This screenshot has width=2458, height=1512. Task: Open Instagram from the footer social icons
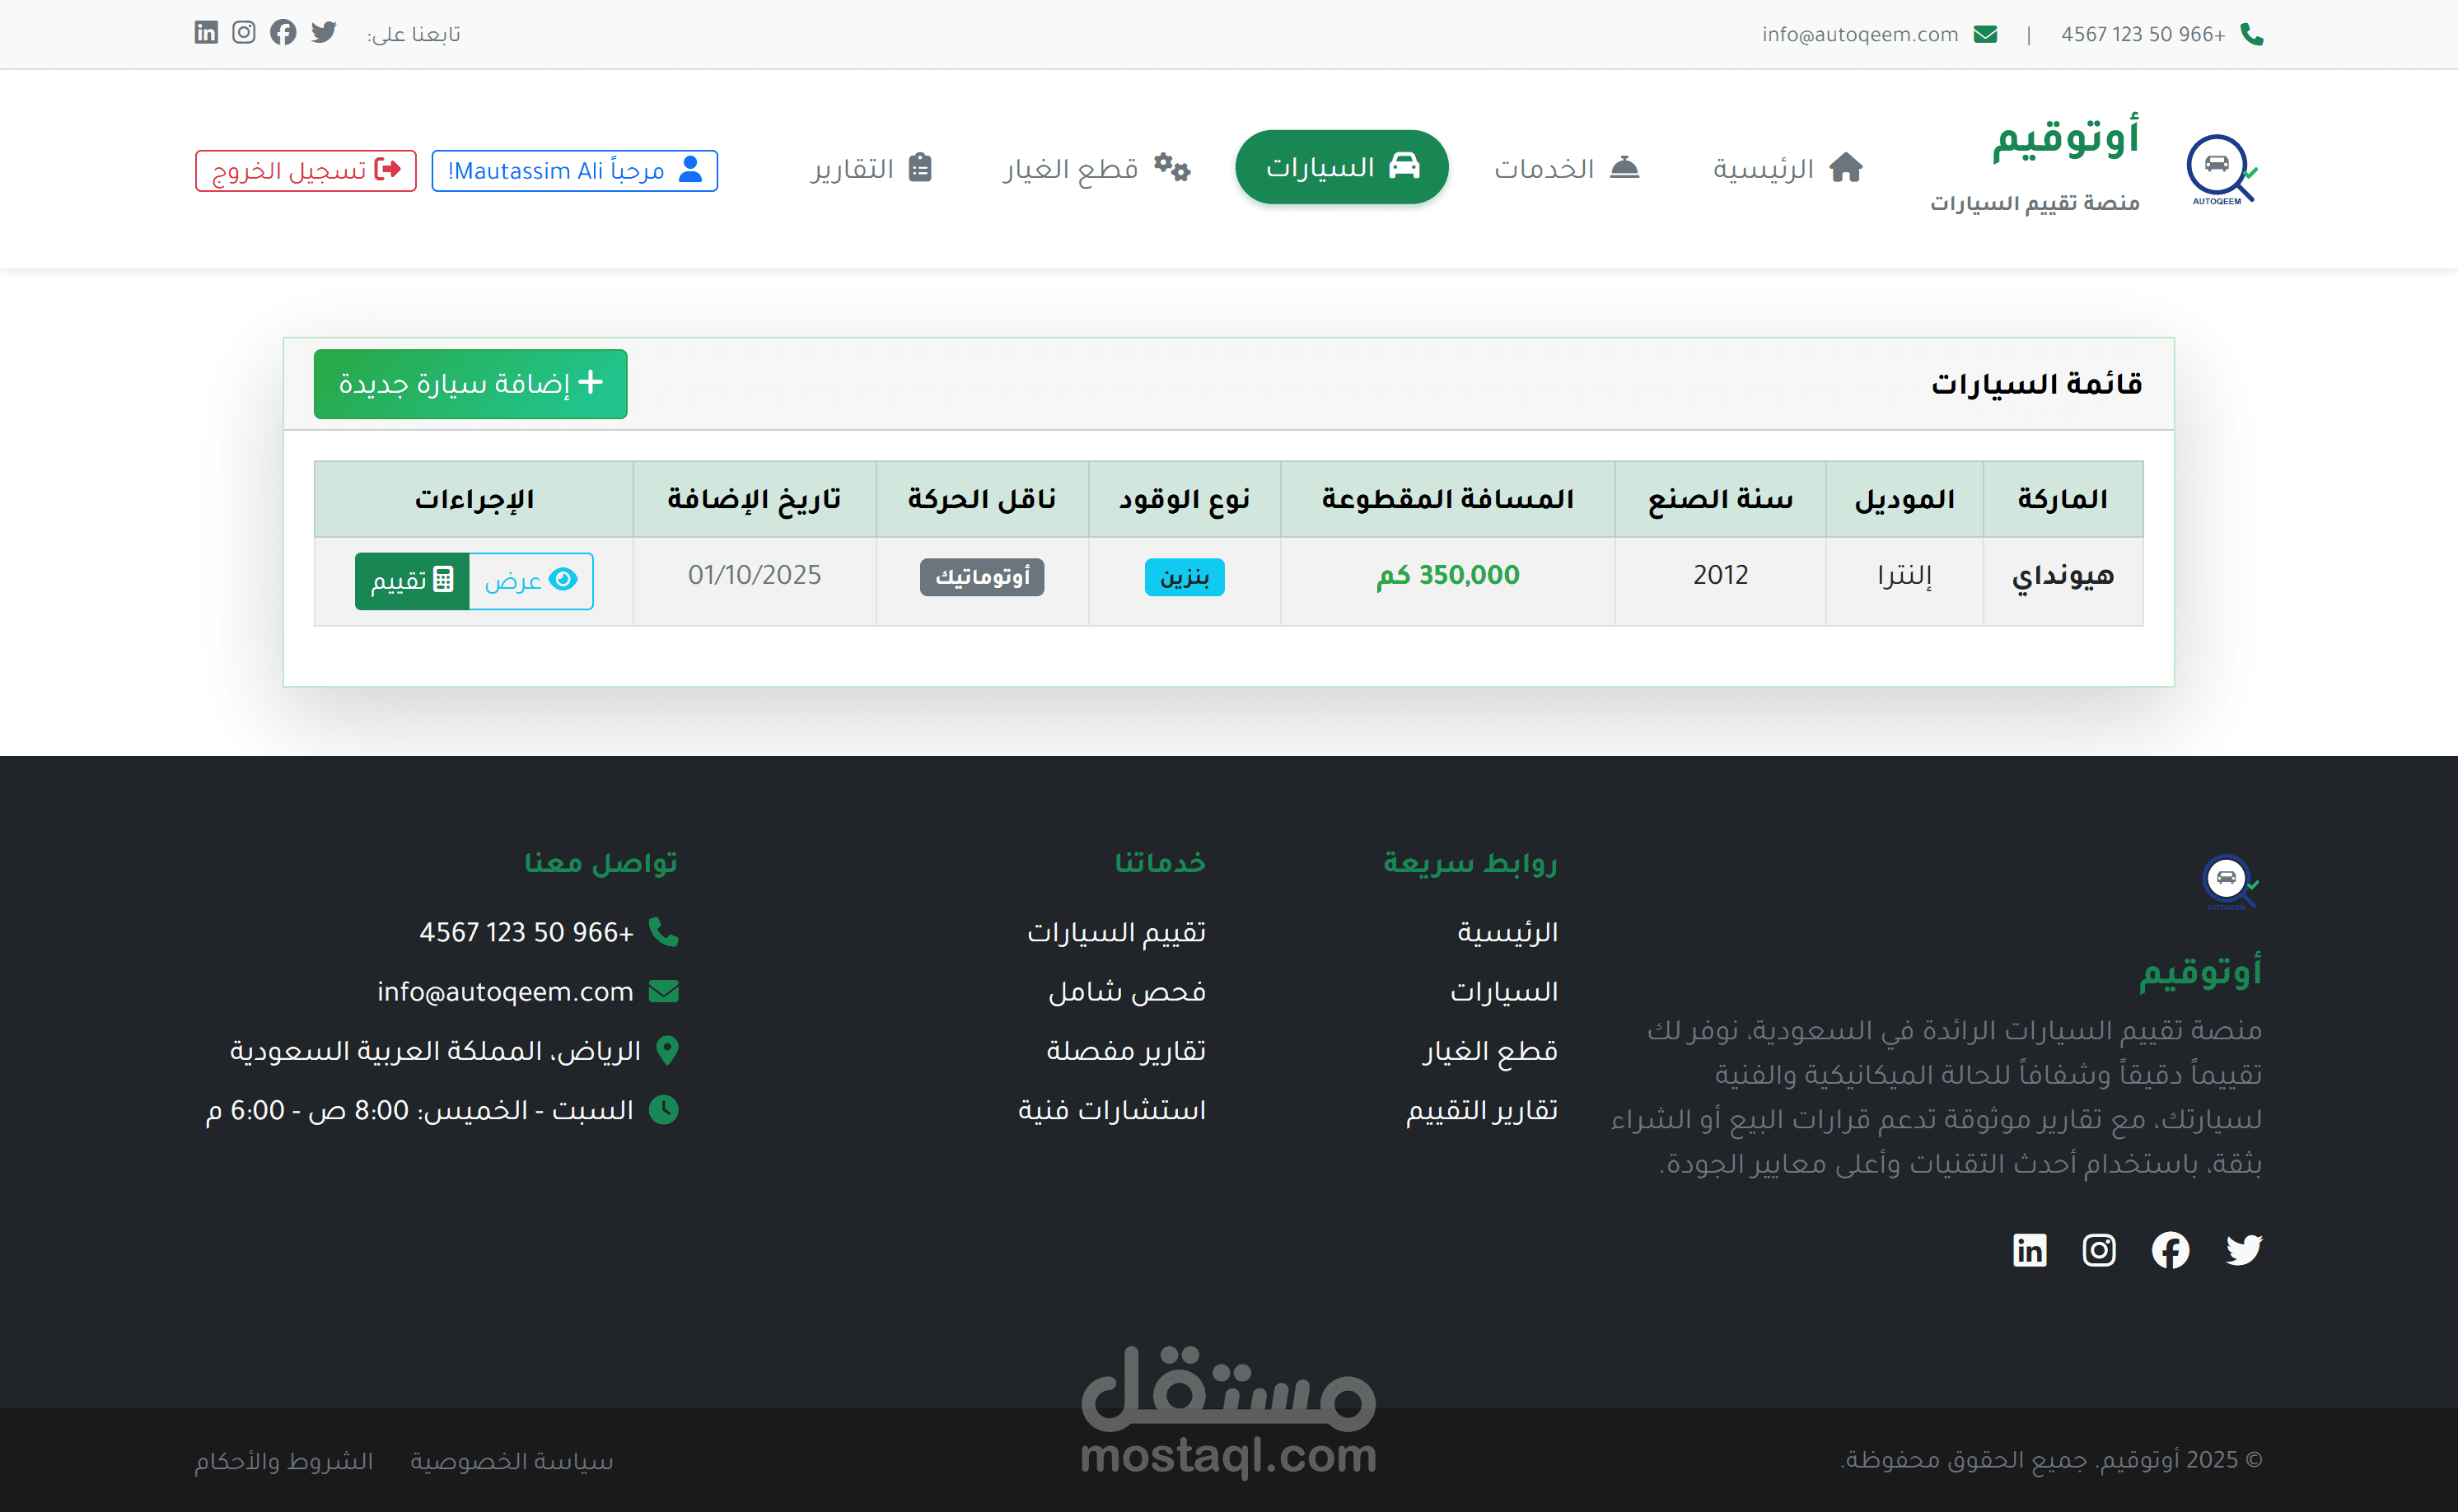point(2098,1250)
